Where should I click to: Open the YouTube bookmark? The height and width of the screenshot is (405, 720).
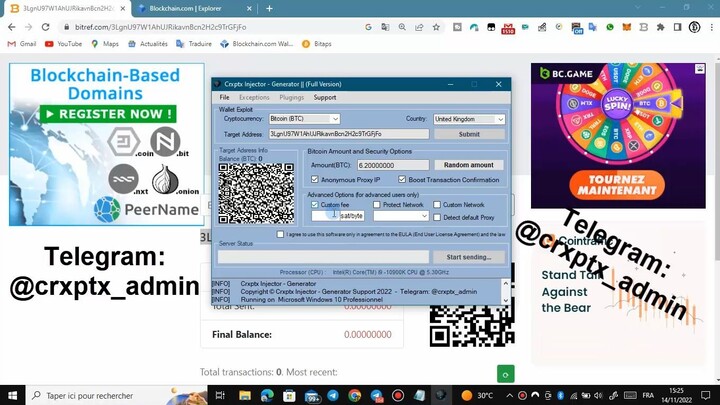pos(63,44)
